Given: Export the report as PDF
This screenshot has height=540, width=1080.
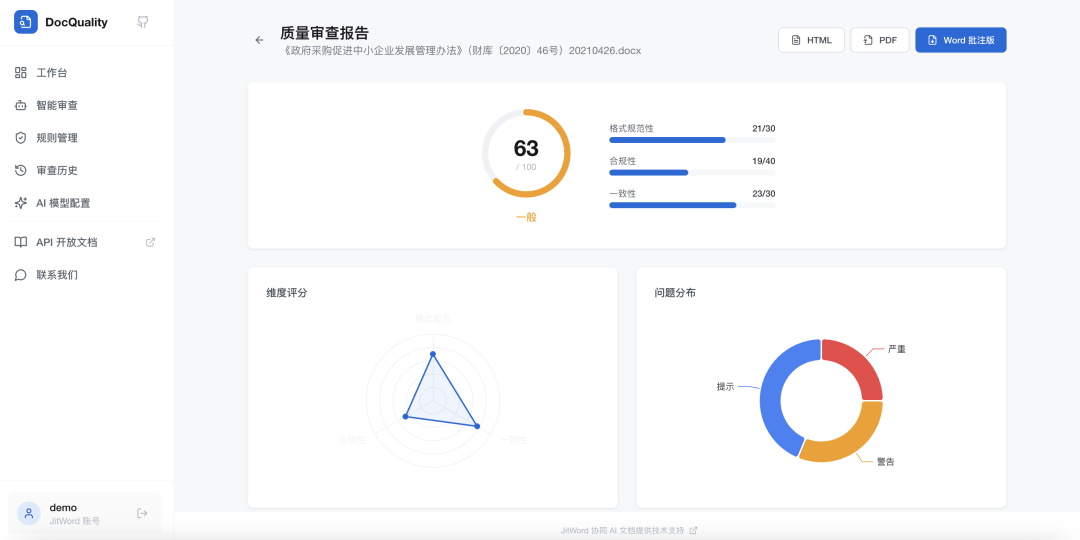Looking at the screenshot, I should click(880, 40).
